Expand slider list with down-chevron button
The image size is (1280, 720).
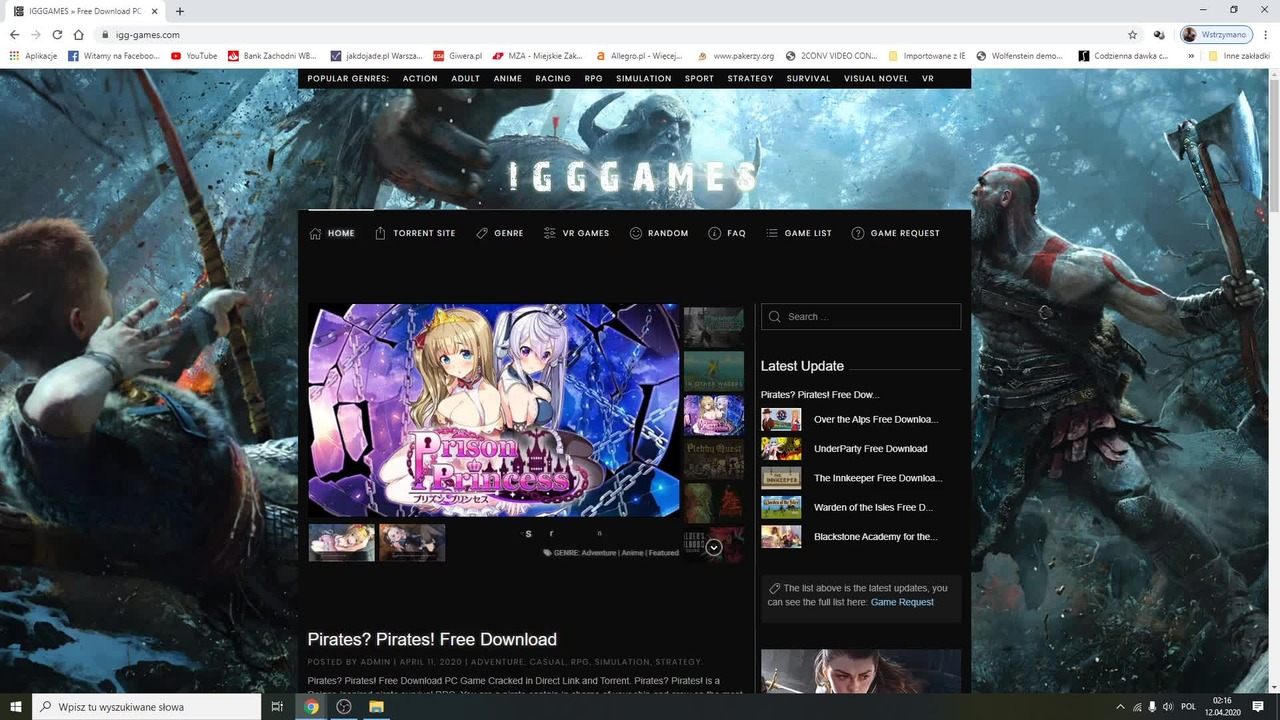[714, 547]
